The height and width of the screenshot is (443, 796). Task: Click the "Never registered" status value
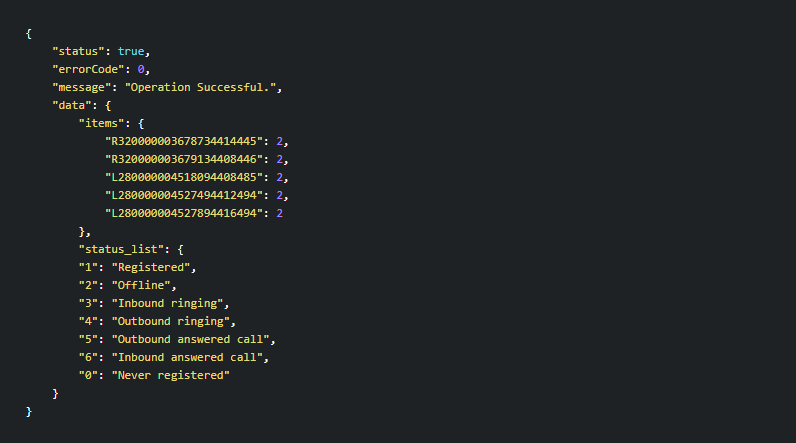point(171,375)
